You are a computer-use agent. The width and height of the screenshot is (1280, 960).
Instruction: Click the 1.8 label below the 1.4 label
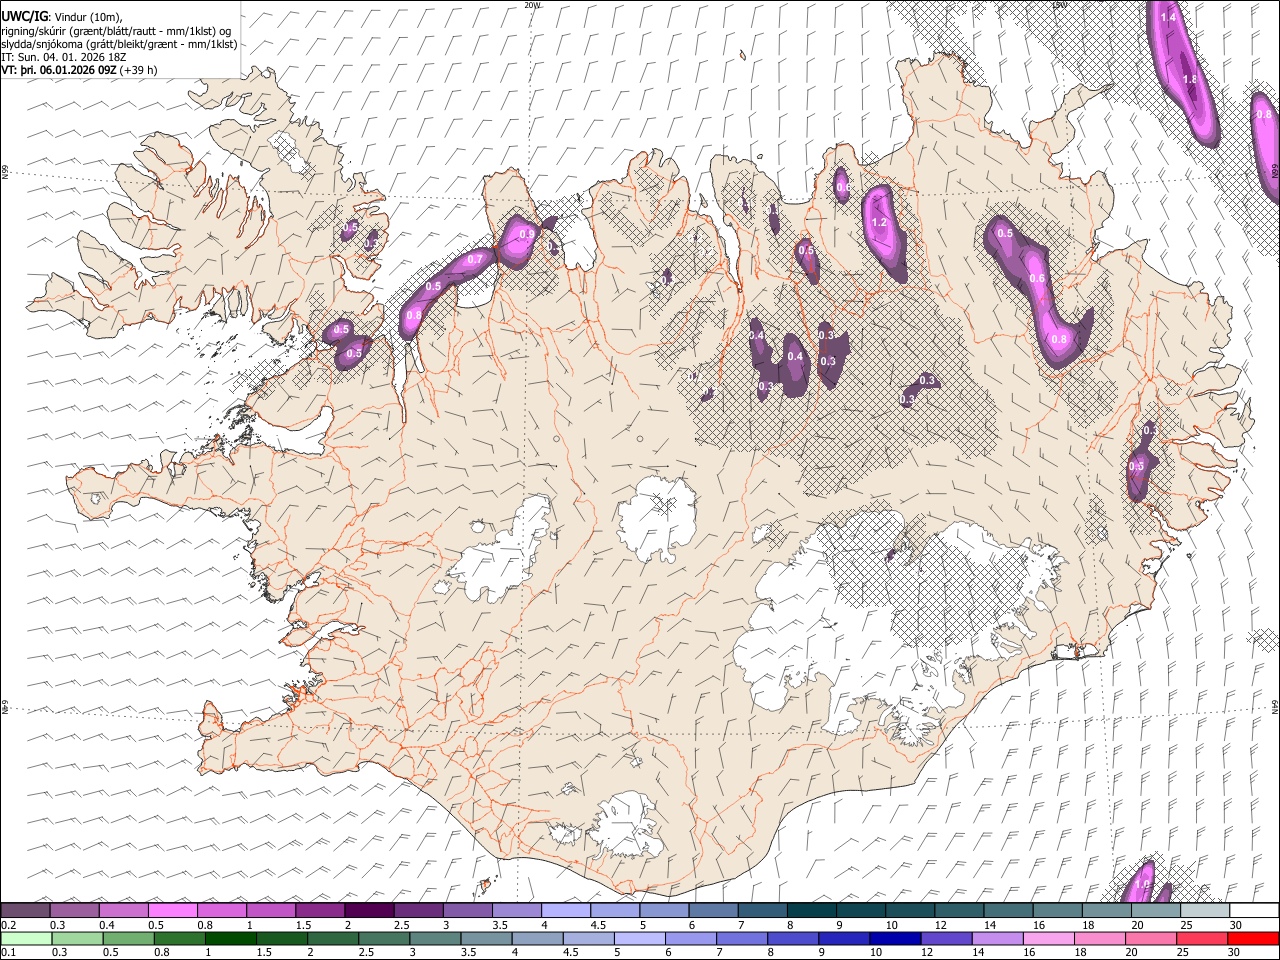1190,80
